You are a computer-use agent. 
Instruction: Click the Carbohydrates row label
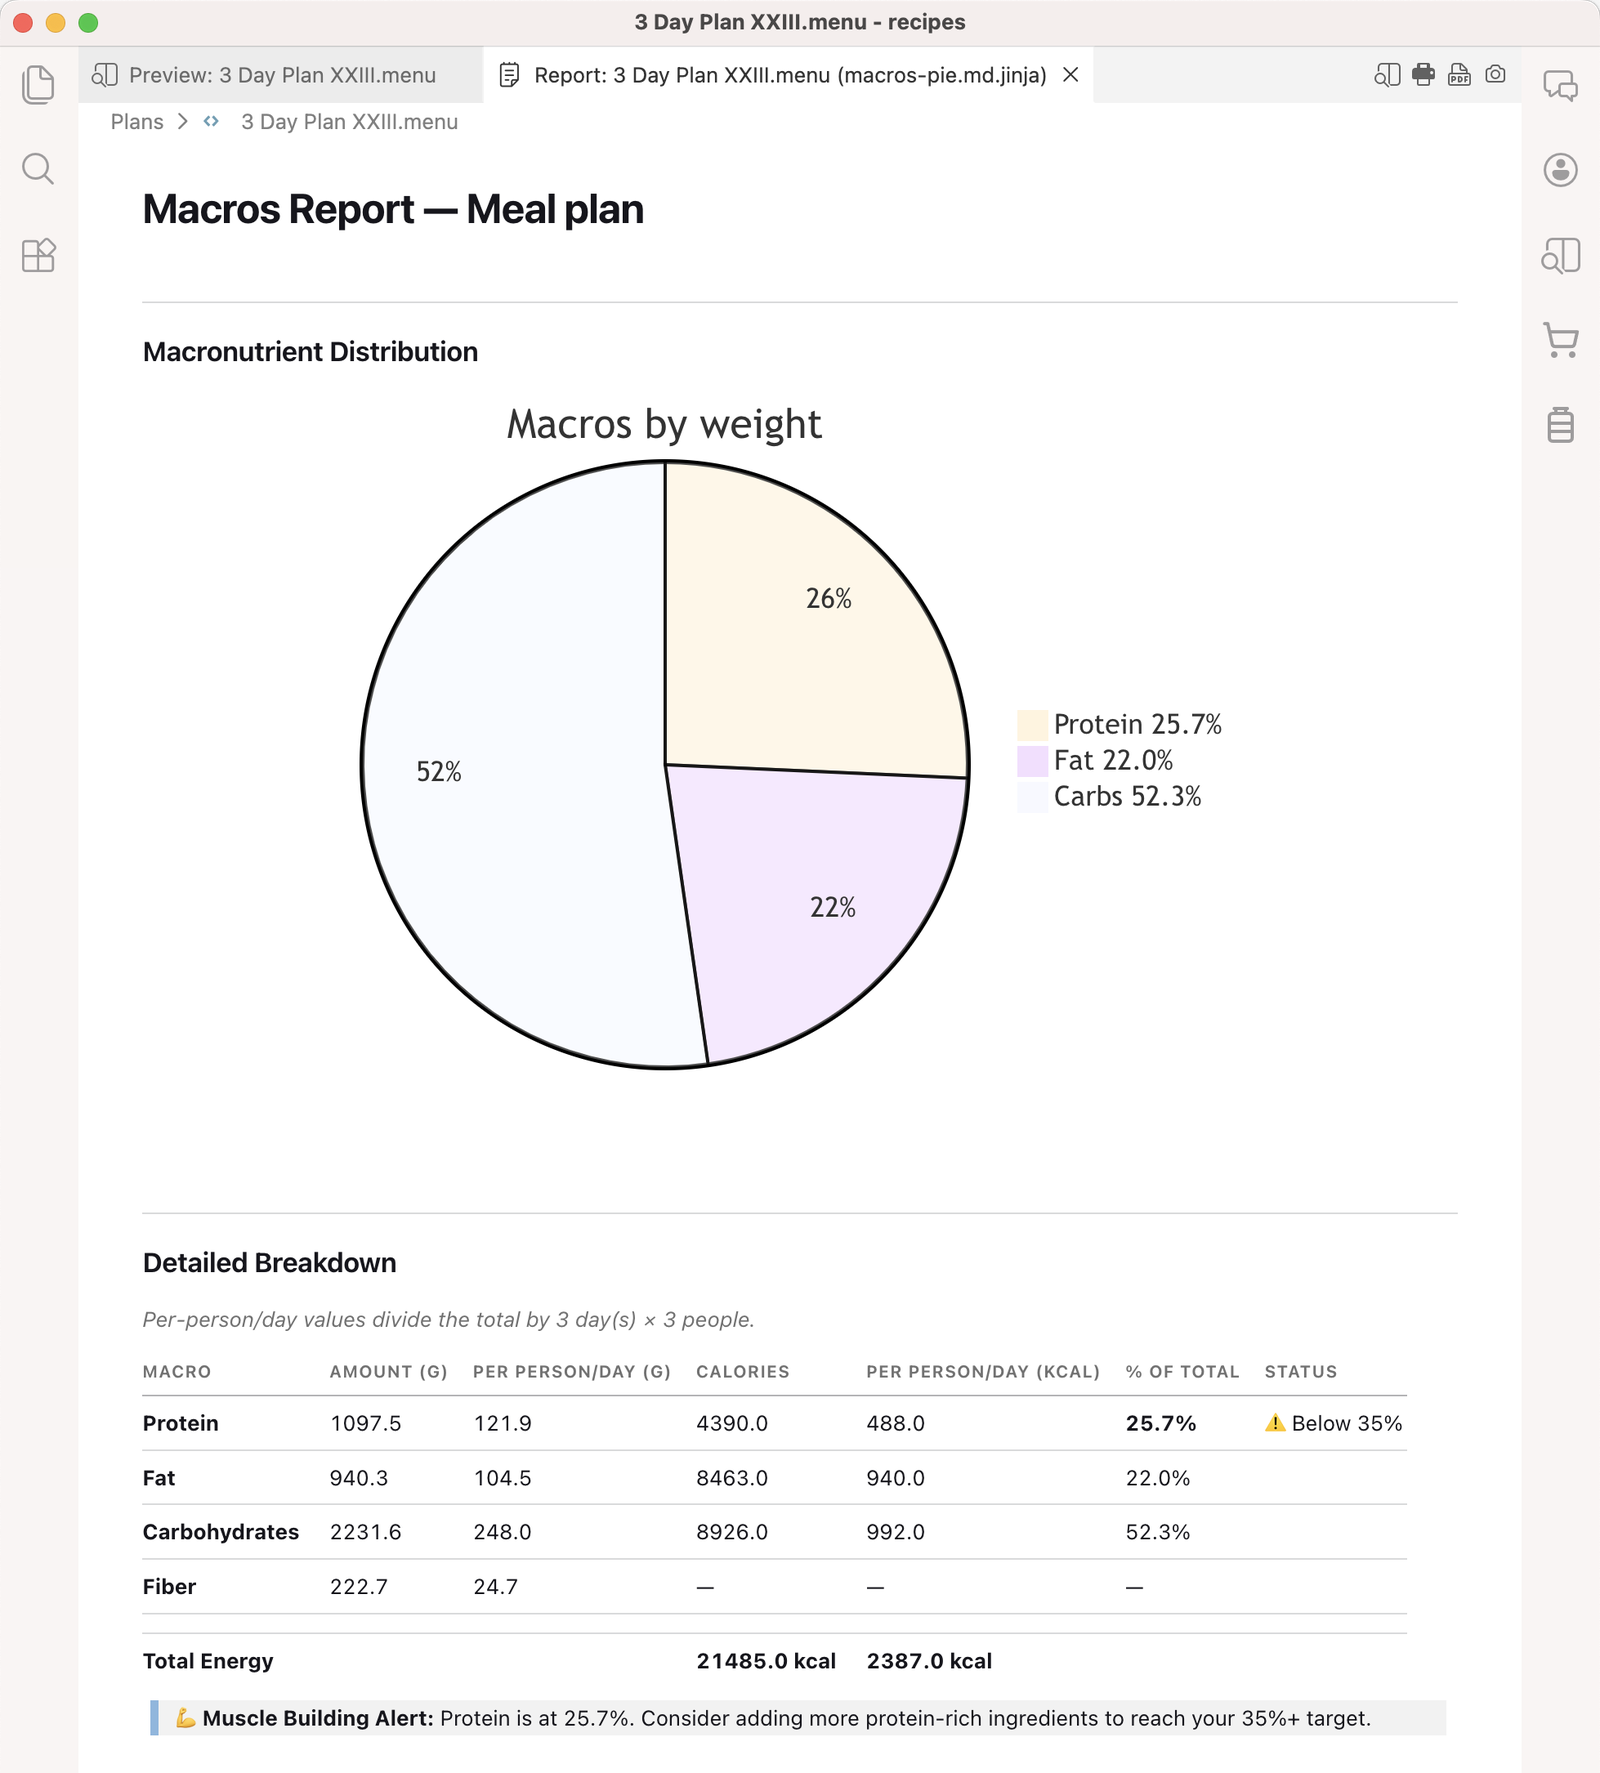(220, 1532)
